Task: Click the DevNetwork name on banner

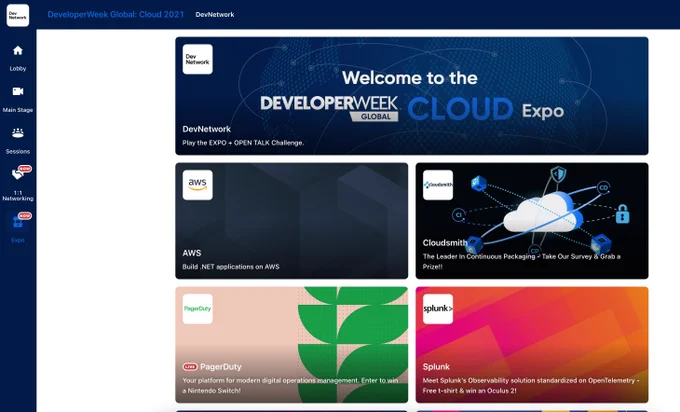Action: (206, 129)
